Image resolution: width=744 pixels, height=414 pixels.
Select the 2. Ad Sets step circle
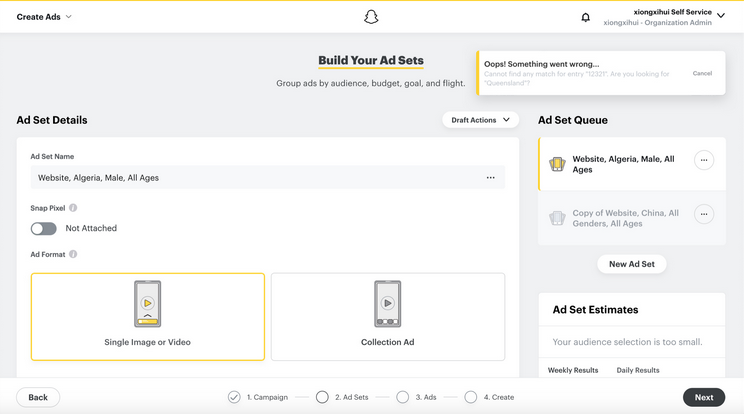pos(322,397)
